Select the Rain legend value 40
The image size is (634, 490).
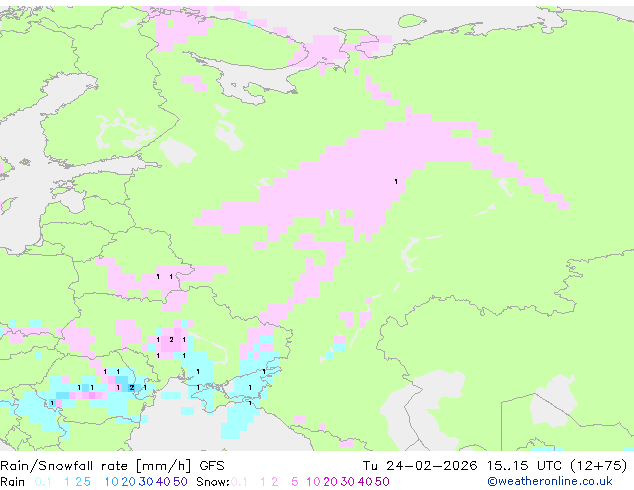pyautogui.click(x=163, y=482)
